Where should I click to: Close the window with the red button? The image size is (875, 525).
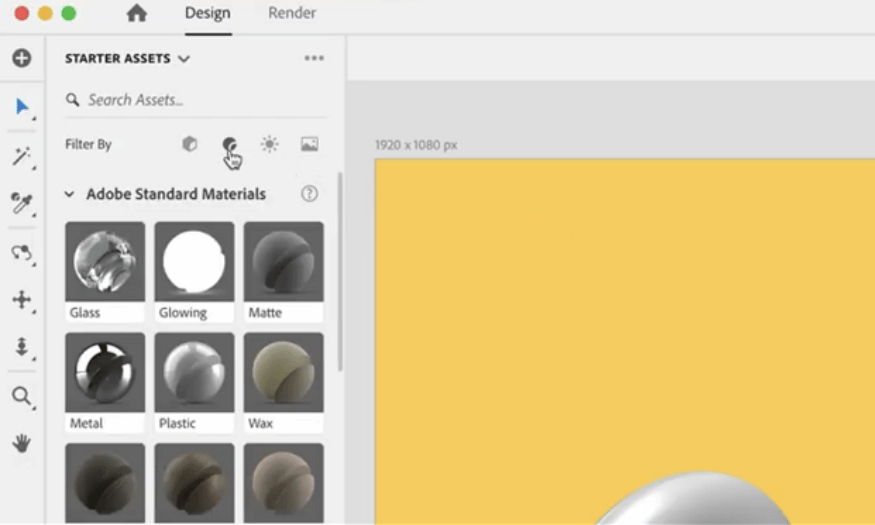click(22, 13)
